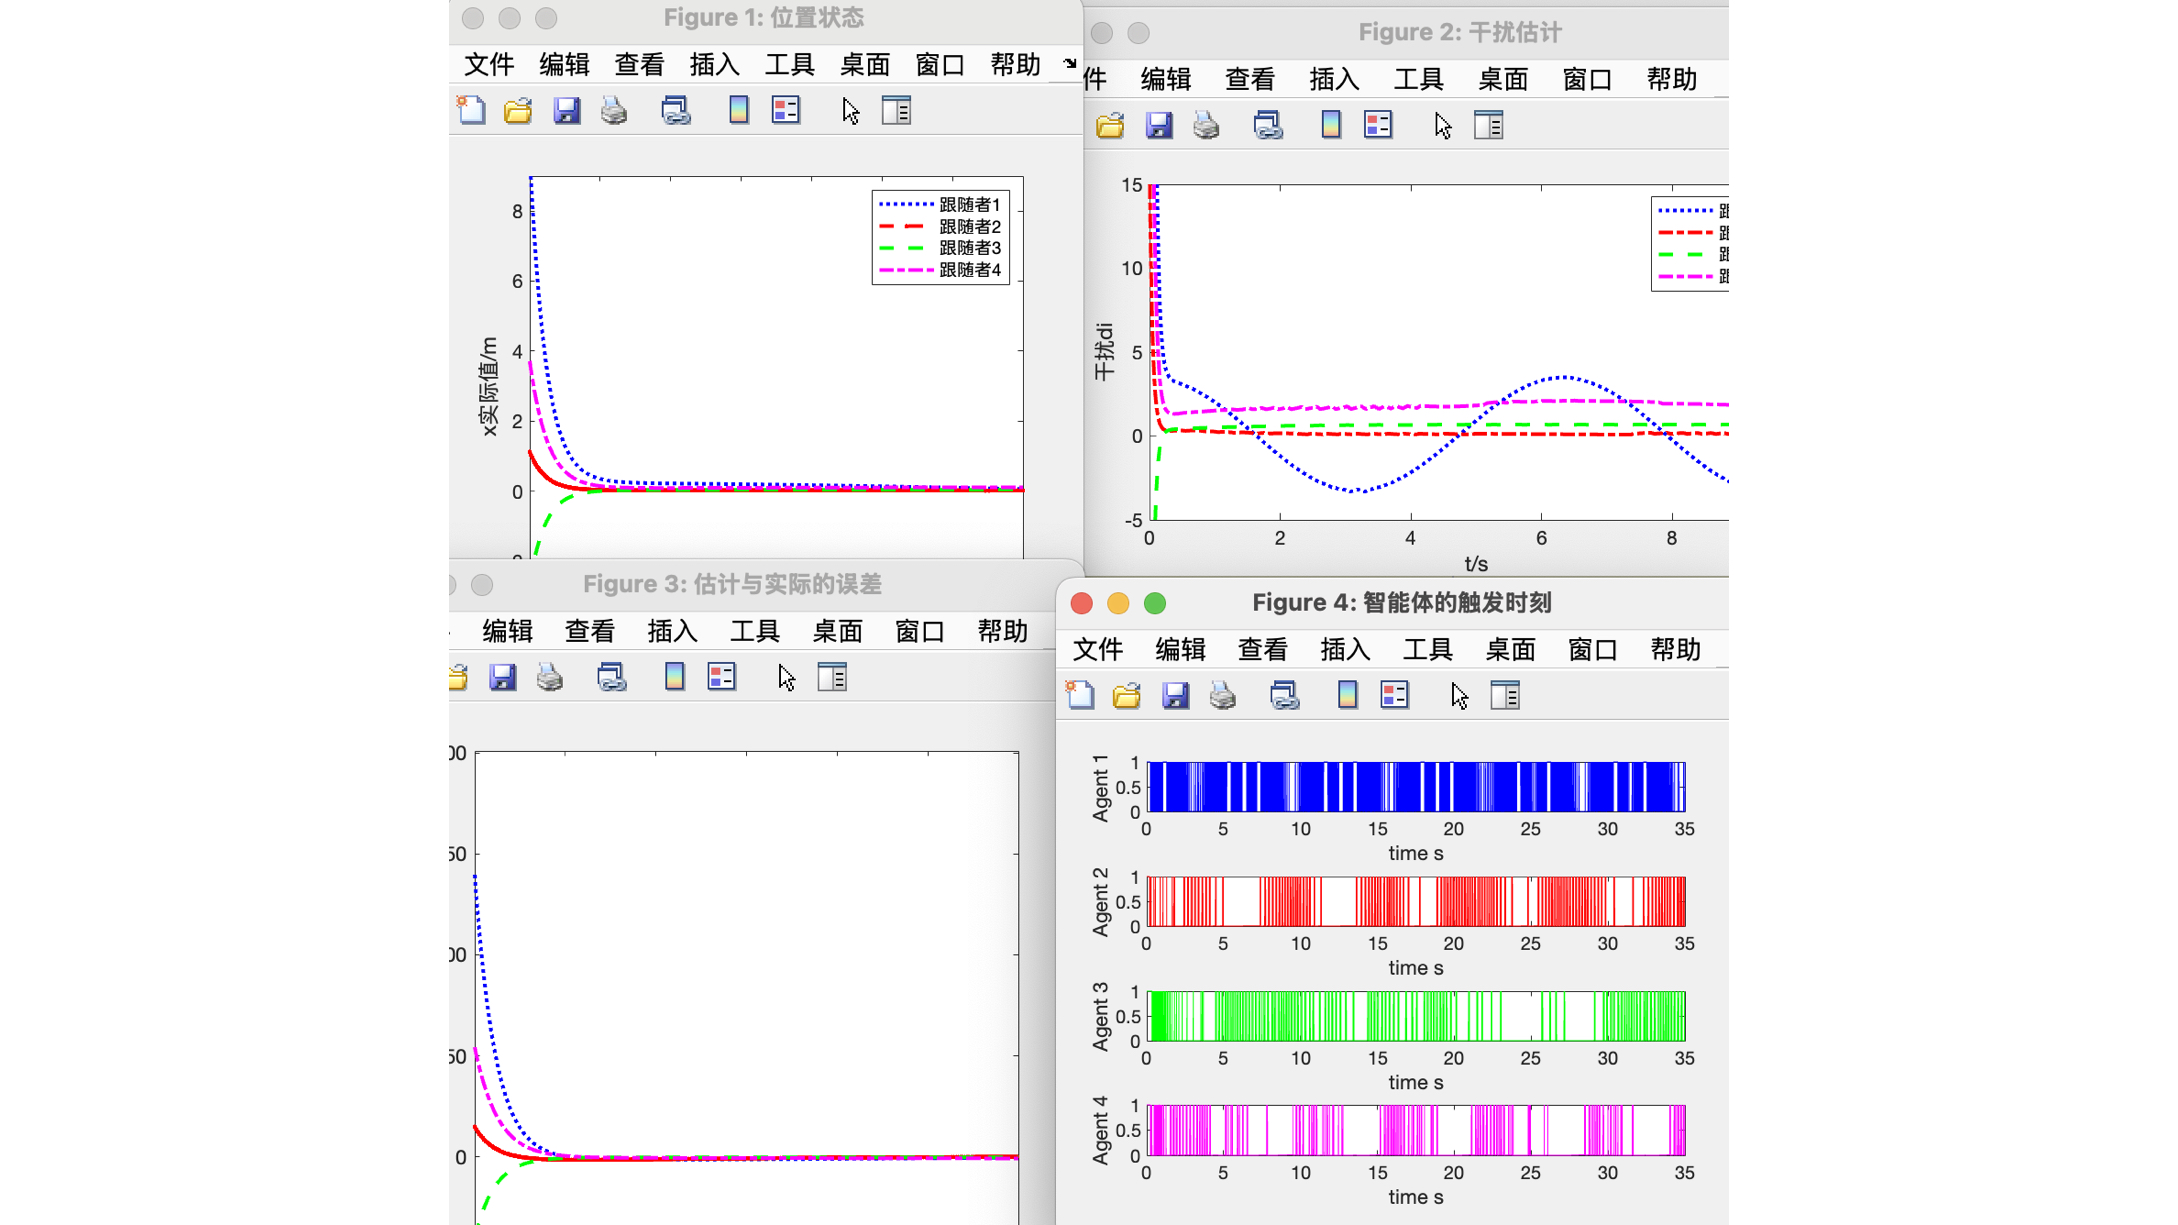
Task: Open Property Inspector icon in Figure 2
Action: click(x=1489, y=126)
